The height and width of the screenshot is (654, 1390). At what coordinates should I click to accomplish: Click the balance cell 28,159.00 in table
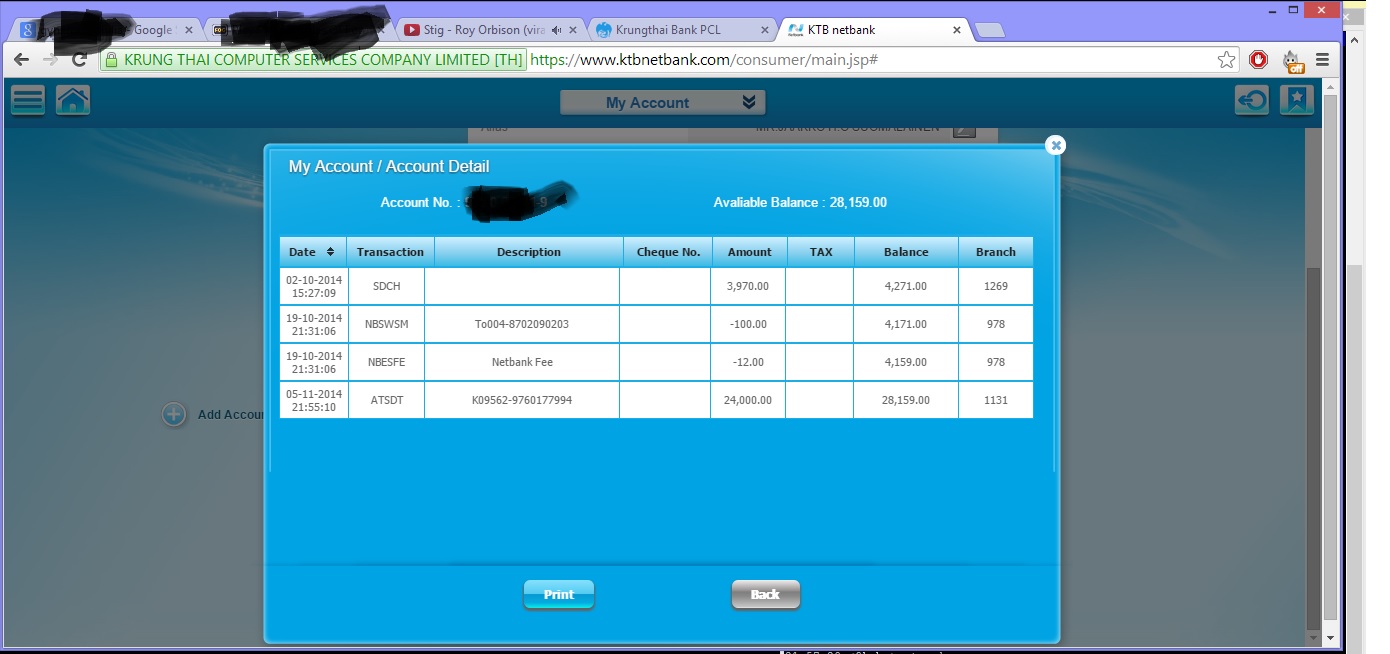tap(906, 400)
